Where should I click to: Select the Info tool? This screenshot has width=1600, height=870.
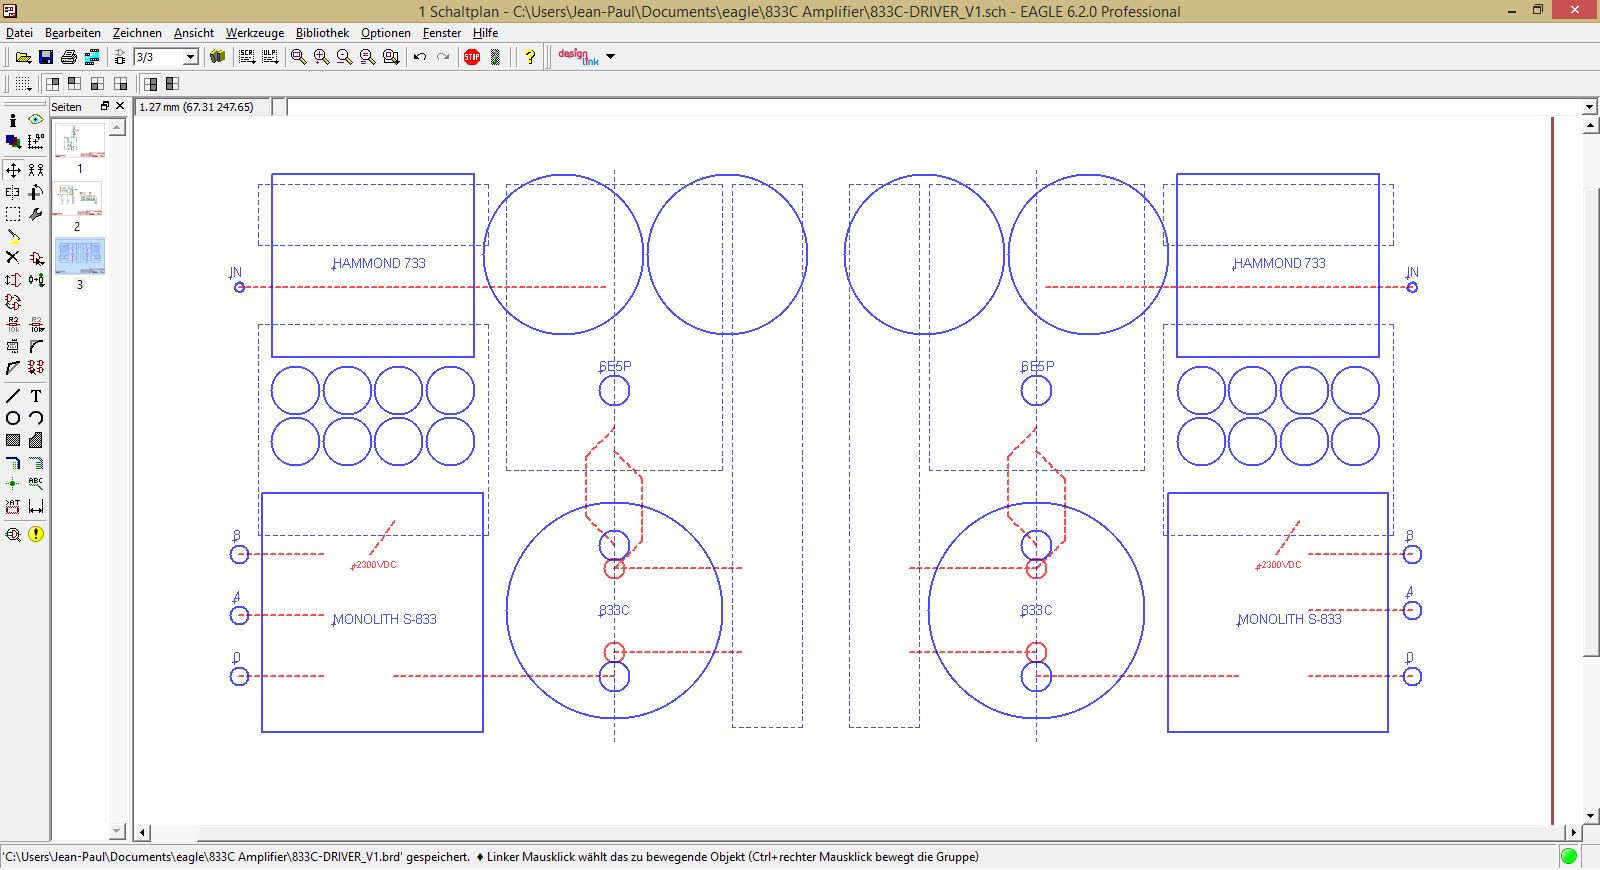(13, 120)
